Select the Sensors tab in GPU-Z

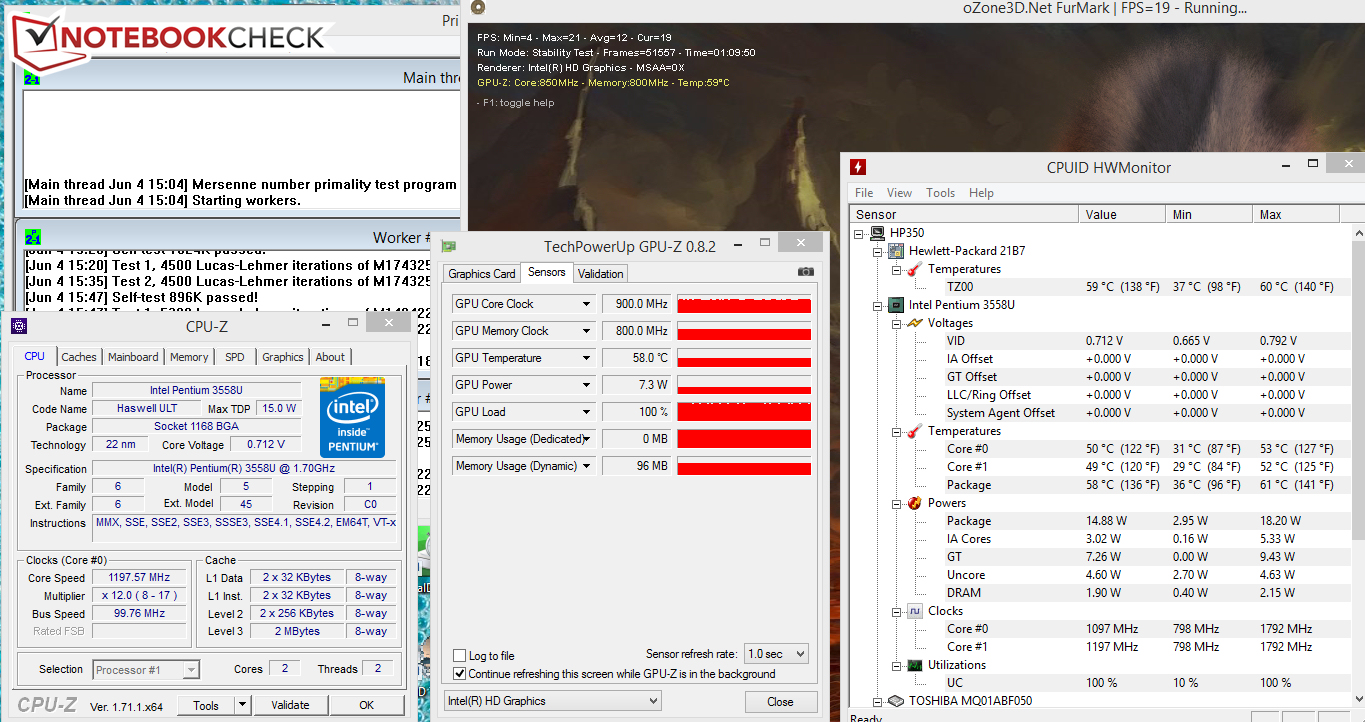(x=547, y=272)
